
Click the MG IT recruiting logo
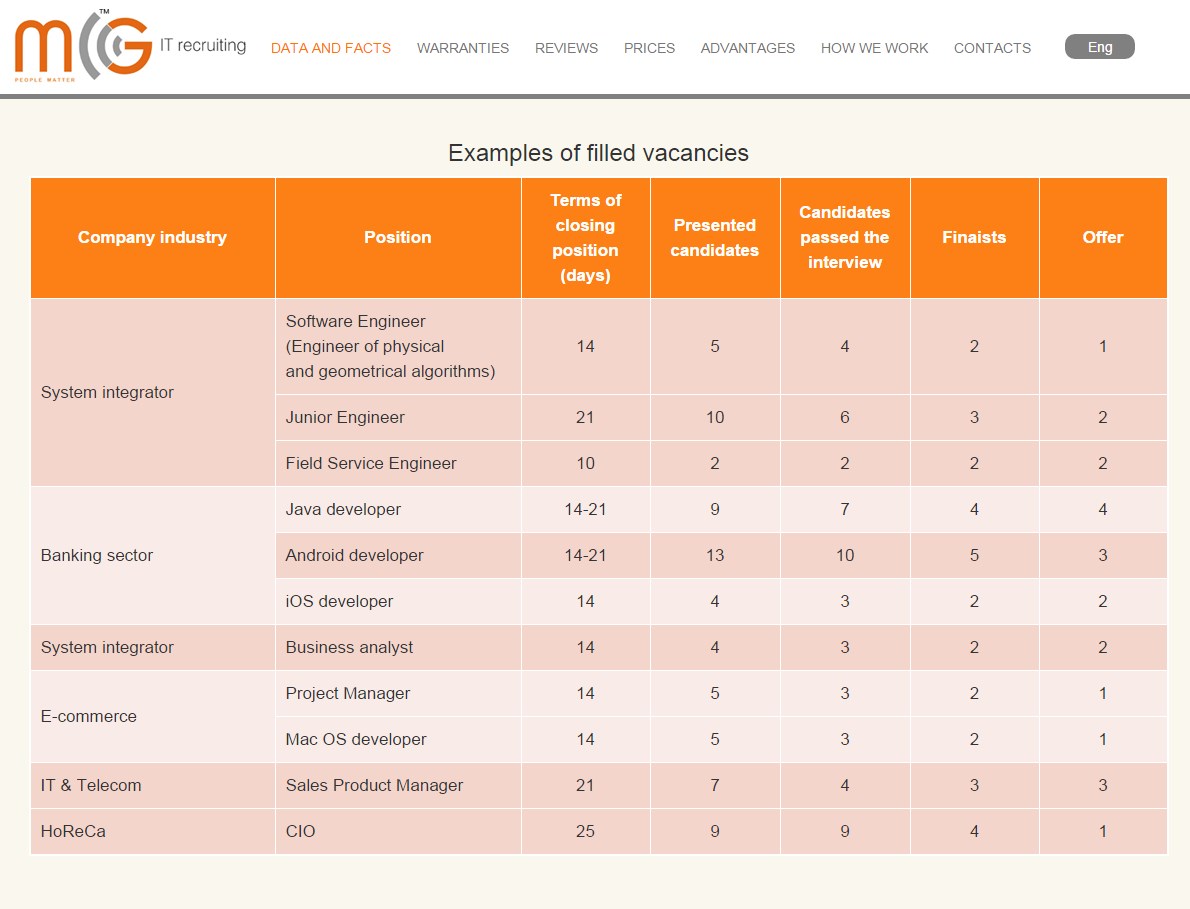click(x=128, y=46)
